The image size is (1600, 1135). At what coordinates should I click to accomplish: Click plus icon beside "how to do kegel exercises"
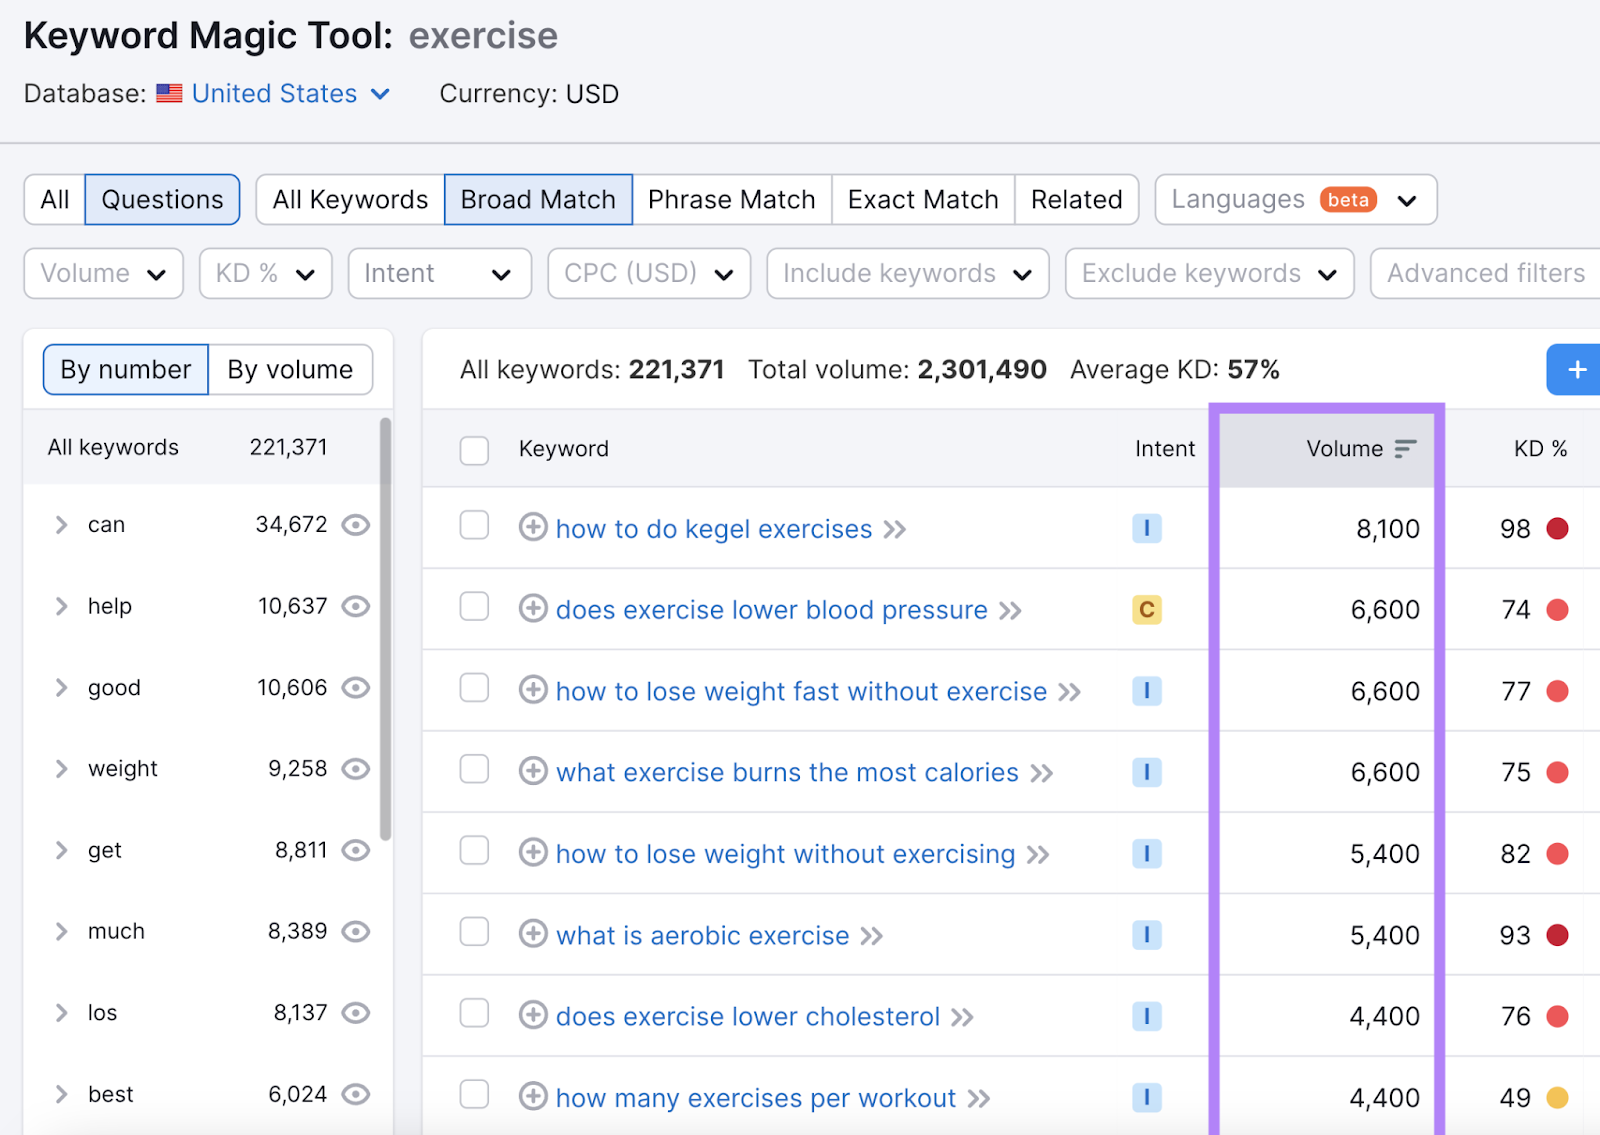(x=533, y=529)
